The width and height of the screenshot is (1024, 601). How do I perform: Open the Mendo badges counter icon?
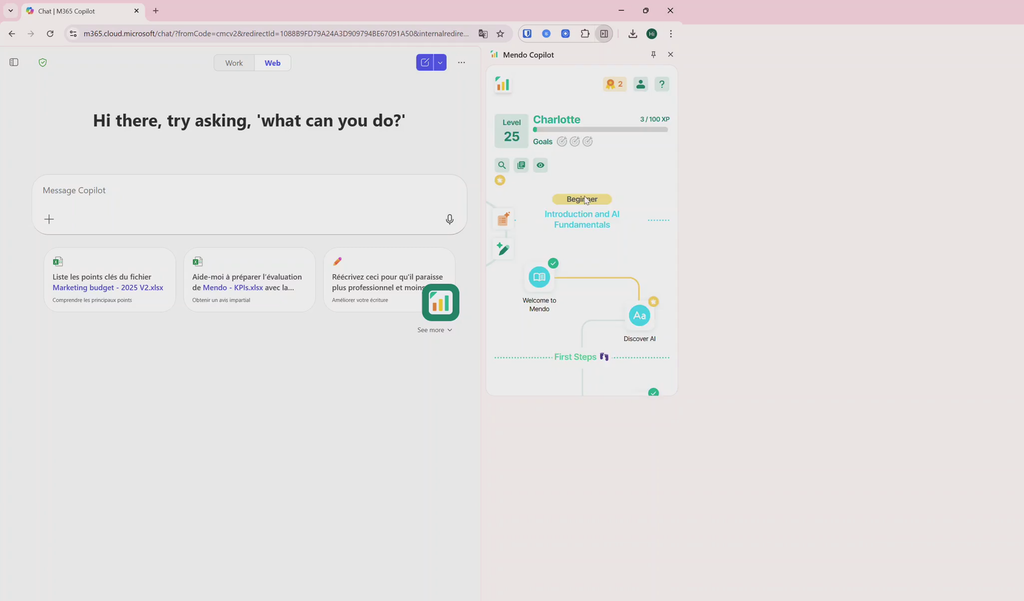[x=614, y=84]
